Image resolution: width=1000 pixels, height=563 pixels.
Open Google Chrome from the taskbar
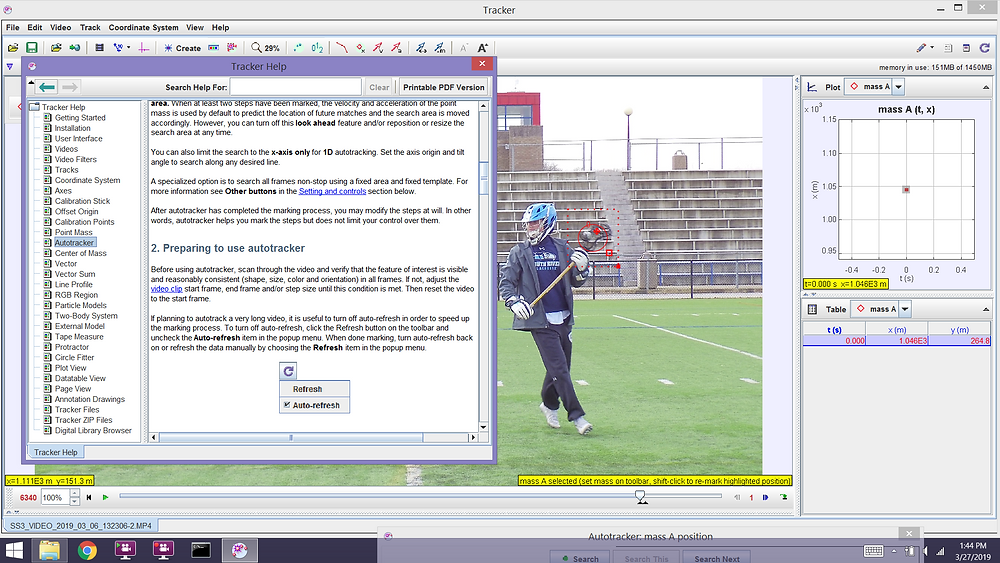point(87,550)
